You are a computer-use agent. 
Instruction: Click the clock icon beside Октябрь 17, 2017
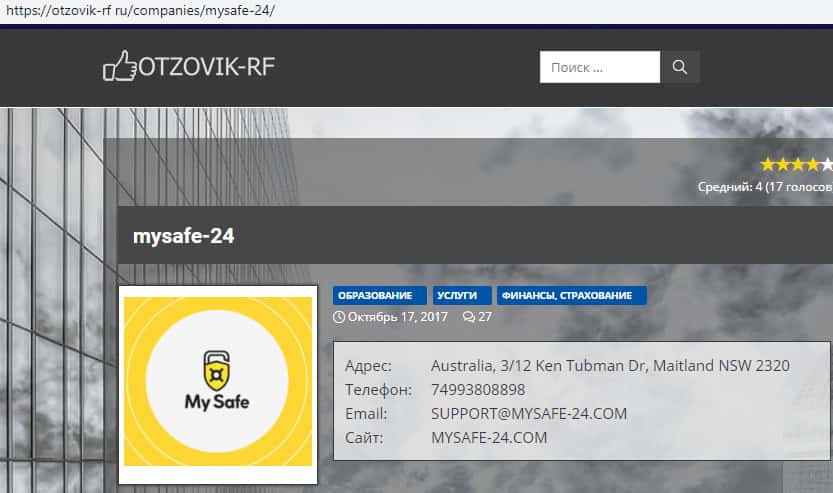pyautogui.click(x=339, y=317)
